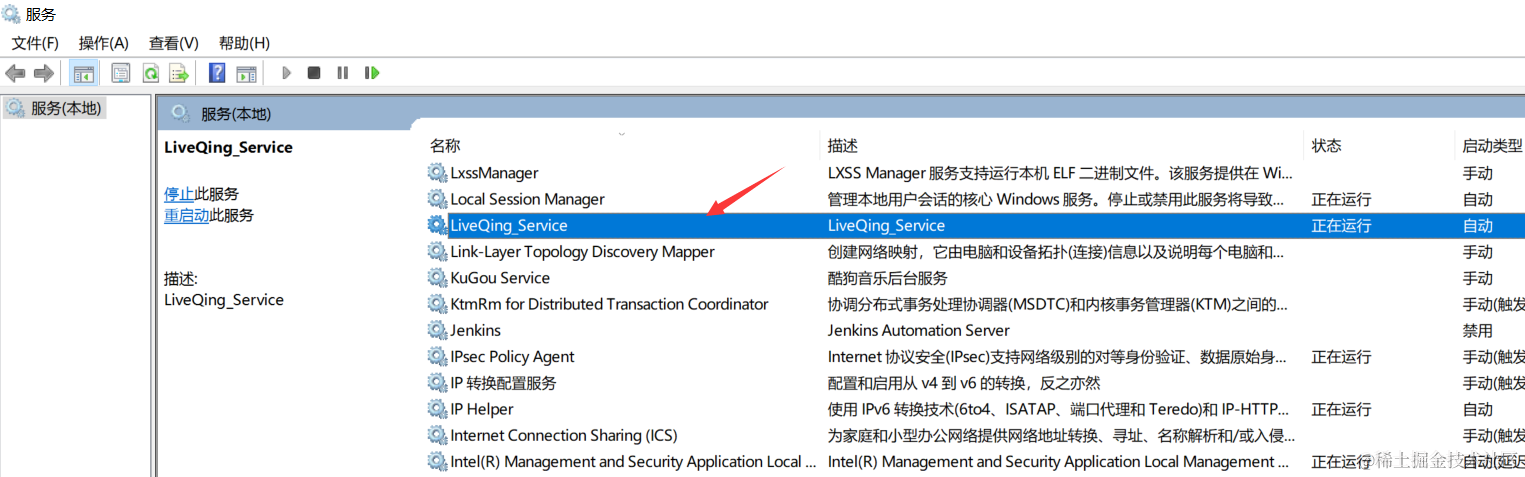Click the gear icon beside IPsec Policy Agent
The width and height of the screenshot is (1525, 477).
tap(437, 357)
